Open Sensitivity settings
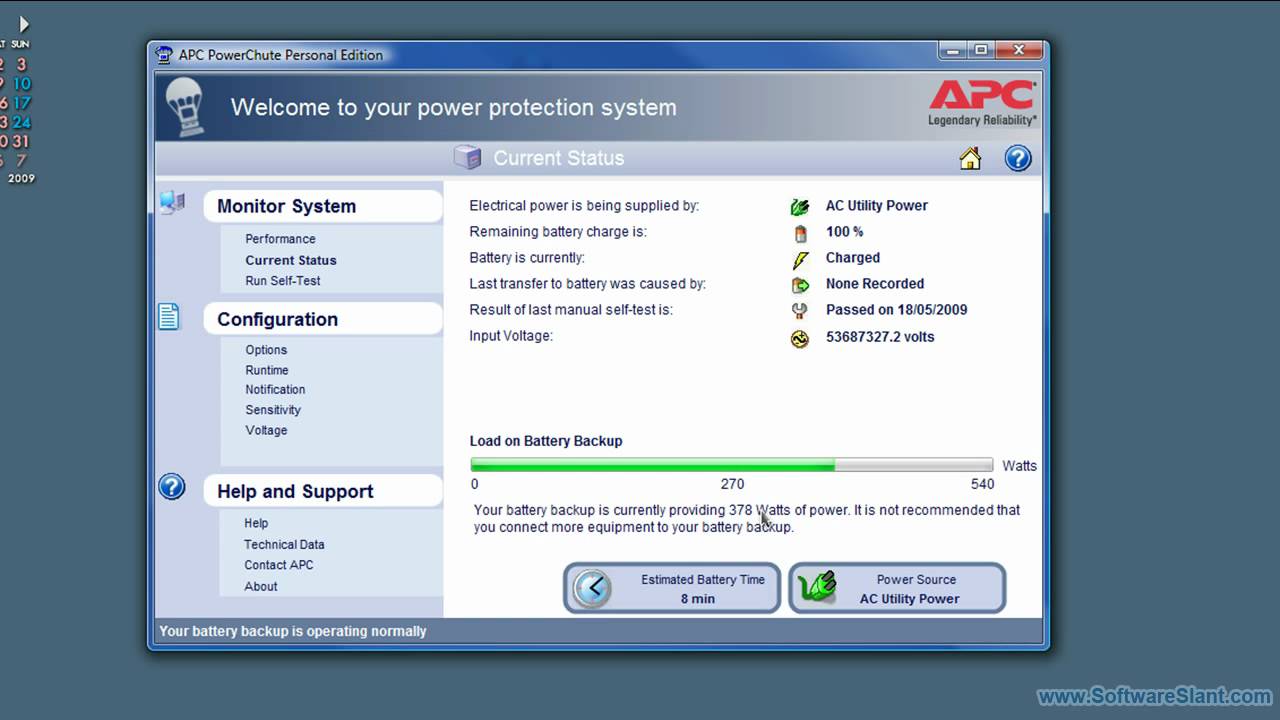The image size is (1280, 720). pyautogui.click(x=273, y=410)
